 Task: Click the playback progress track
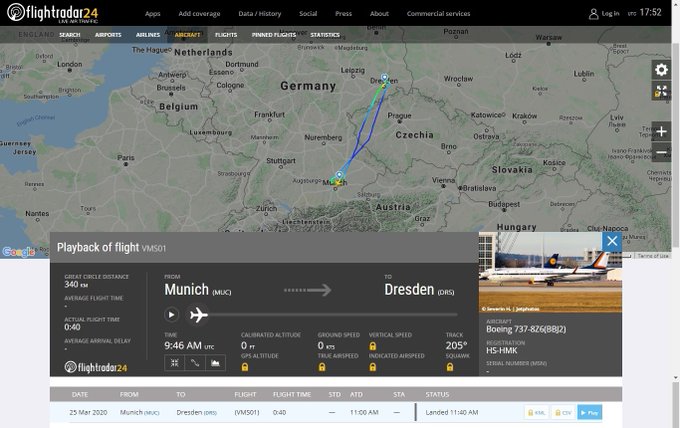pos(332,314)
